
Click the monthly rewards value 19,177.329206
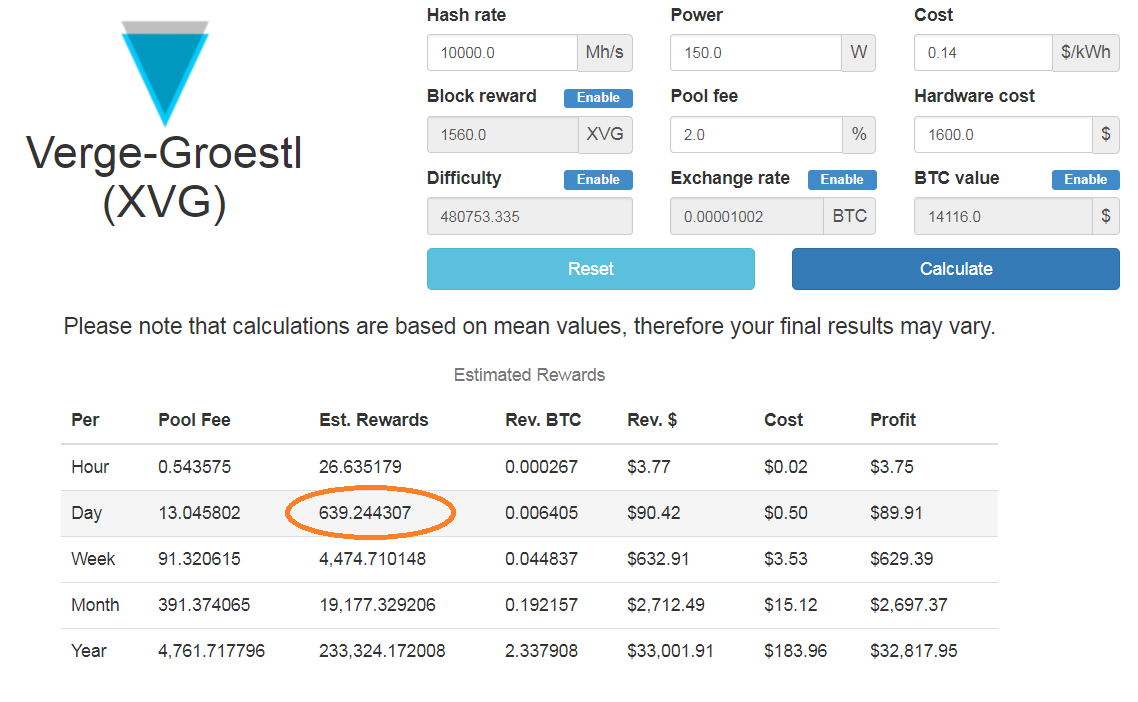tap(377, 605)
